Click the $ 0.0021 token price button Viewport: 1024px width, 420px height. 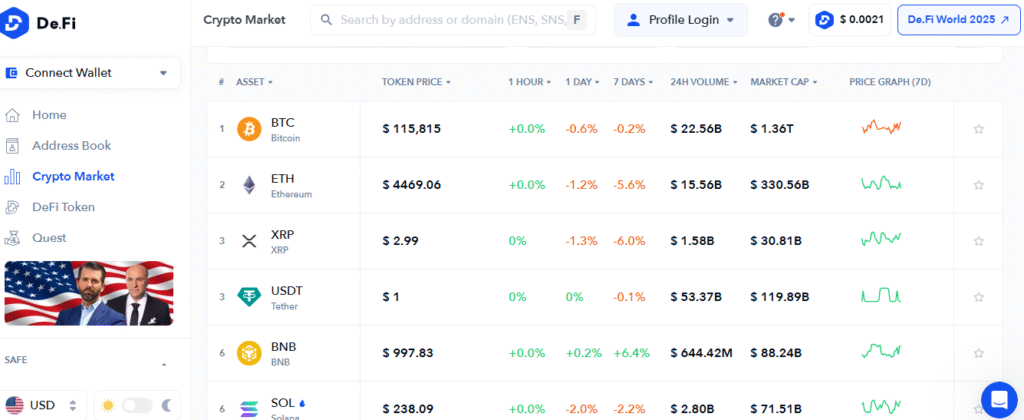coord(850,20)
